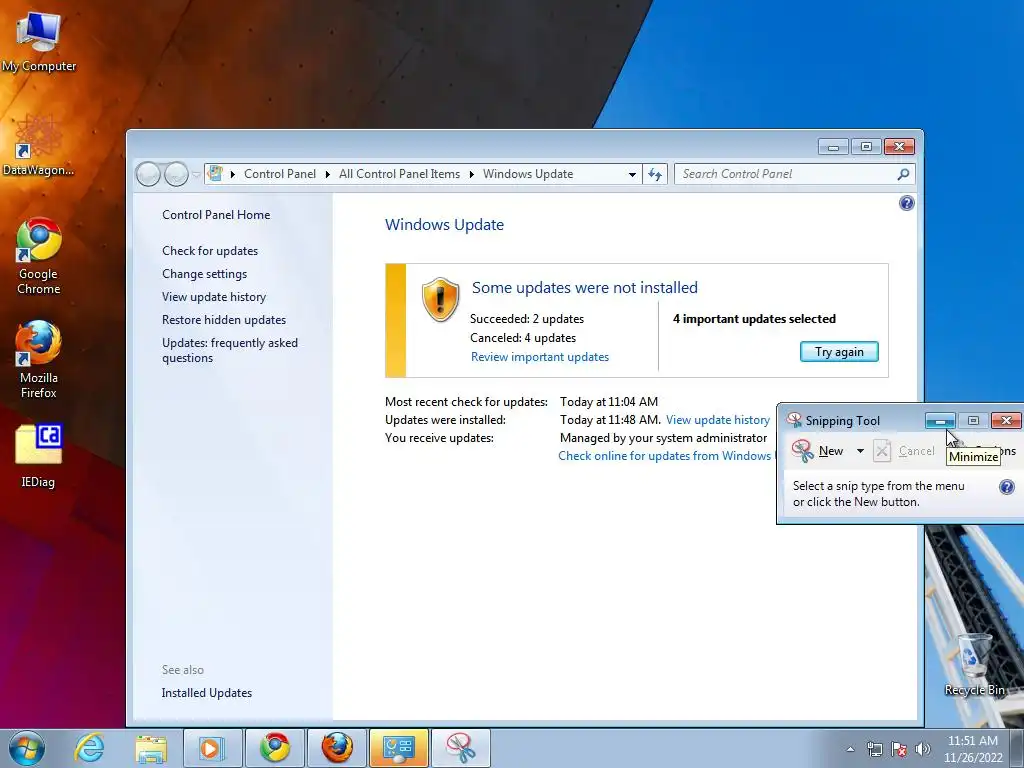The width and height of the screenshot is (1024, 768).
Task: Click All Control Panel Items breadcrumb
Action: (399, 174)
